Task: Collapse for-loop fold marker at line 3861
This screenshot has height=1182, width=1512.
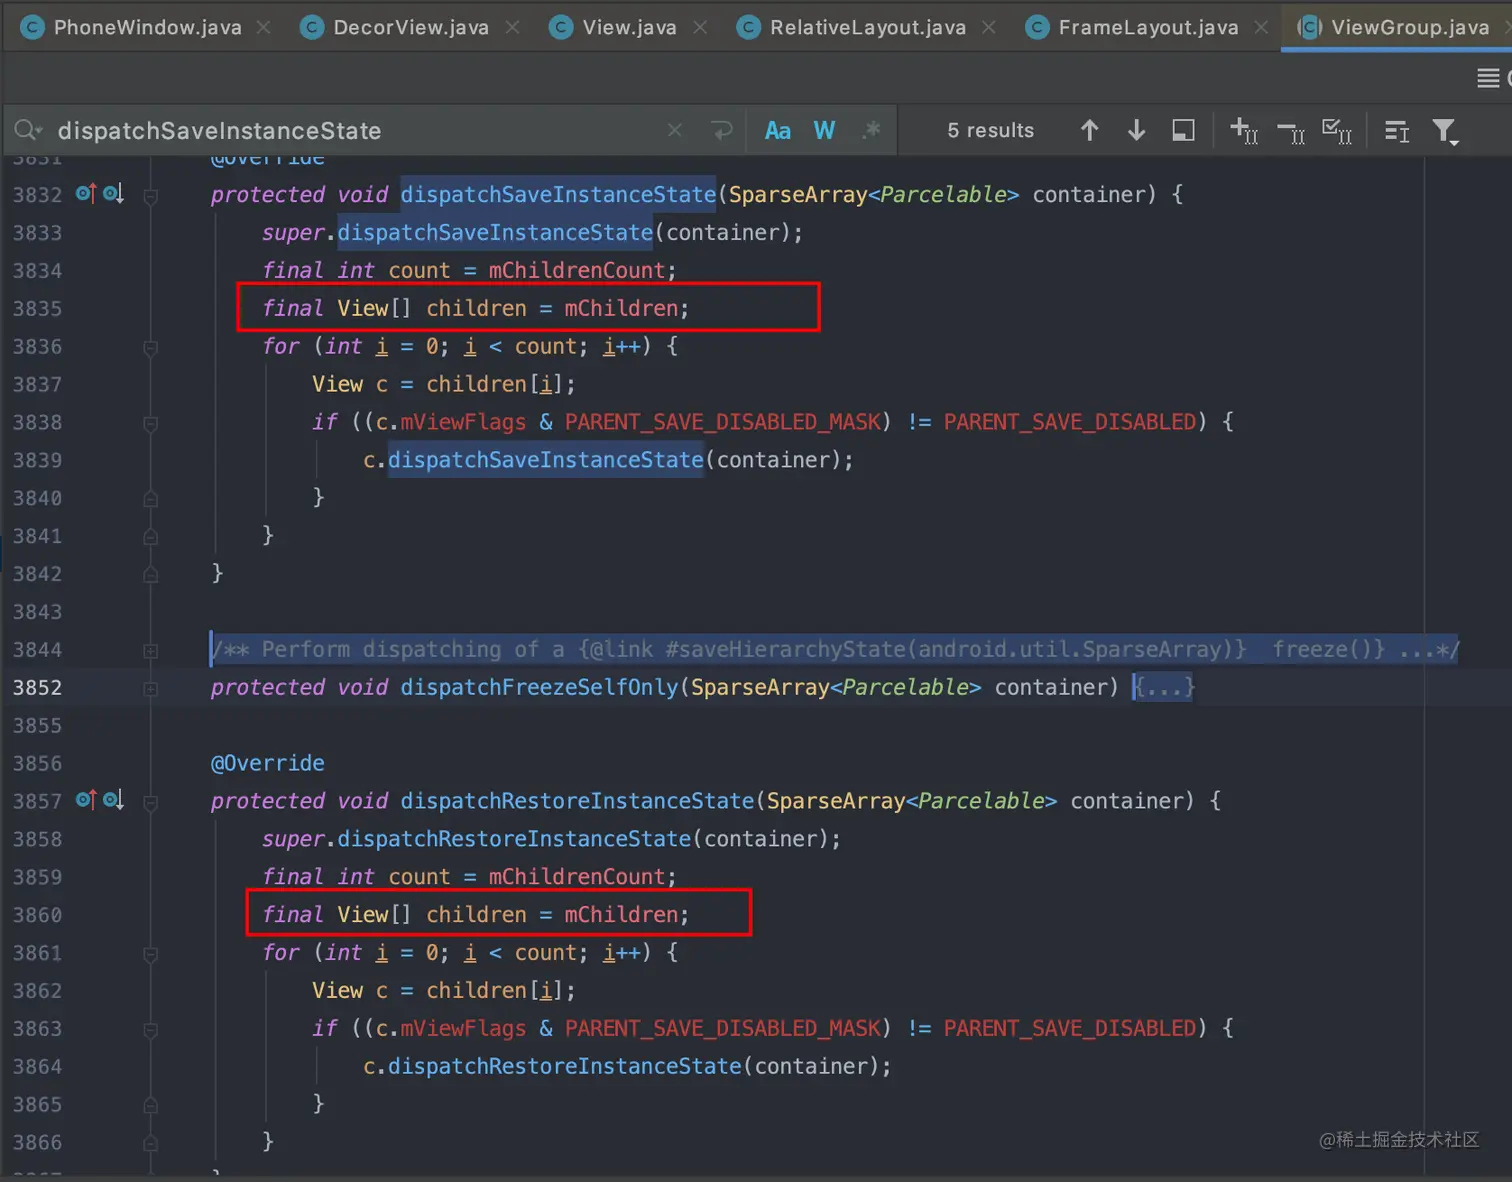Action: pos(150,954)
